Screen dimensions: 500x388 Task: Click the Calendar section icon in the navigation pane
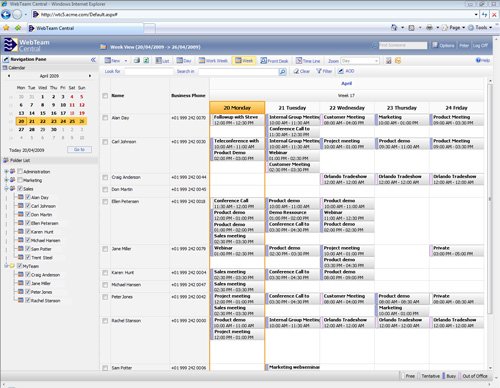pyautogui.click(x=5, y=68)
